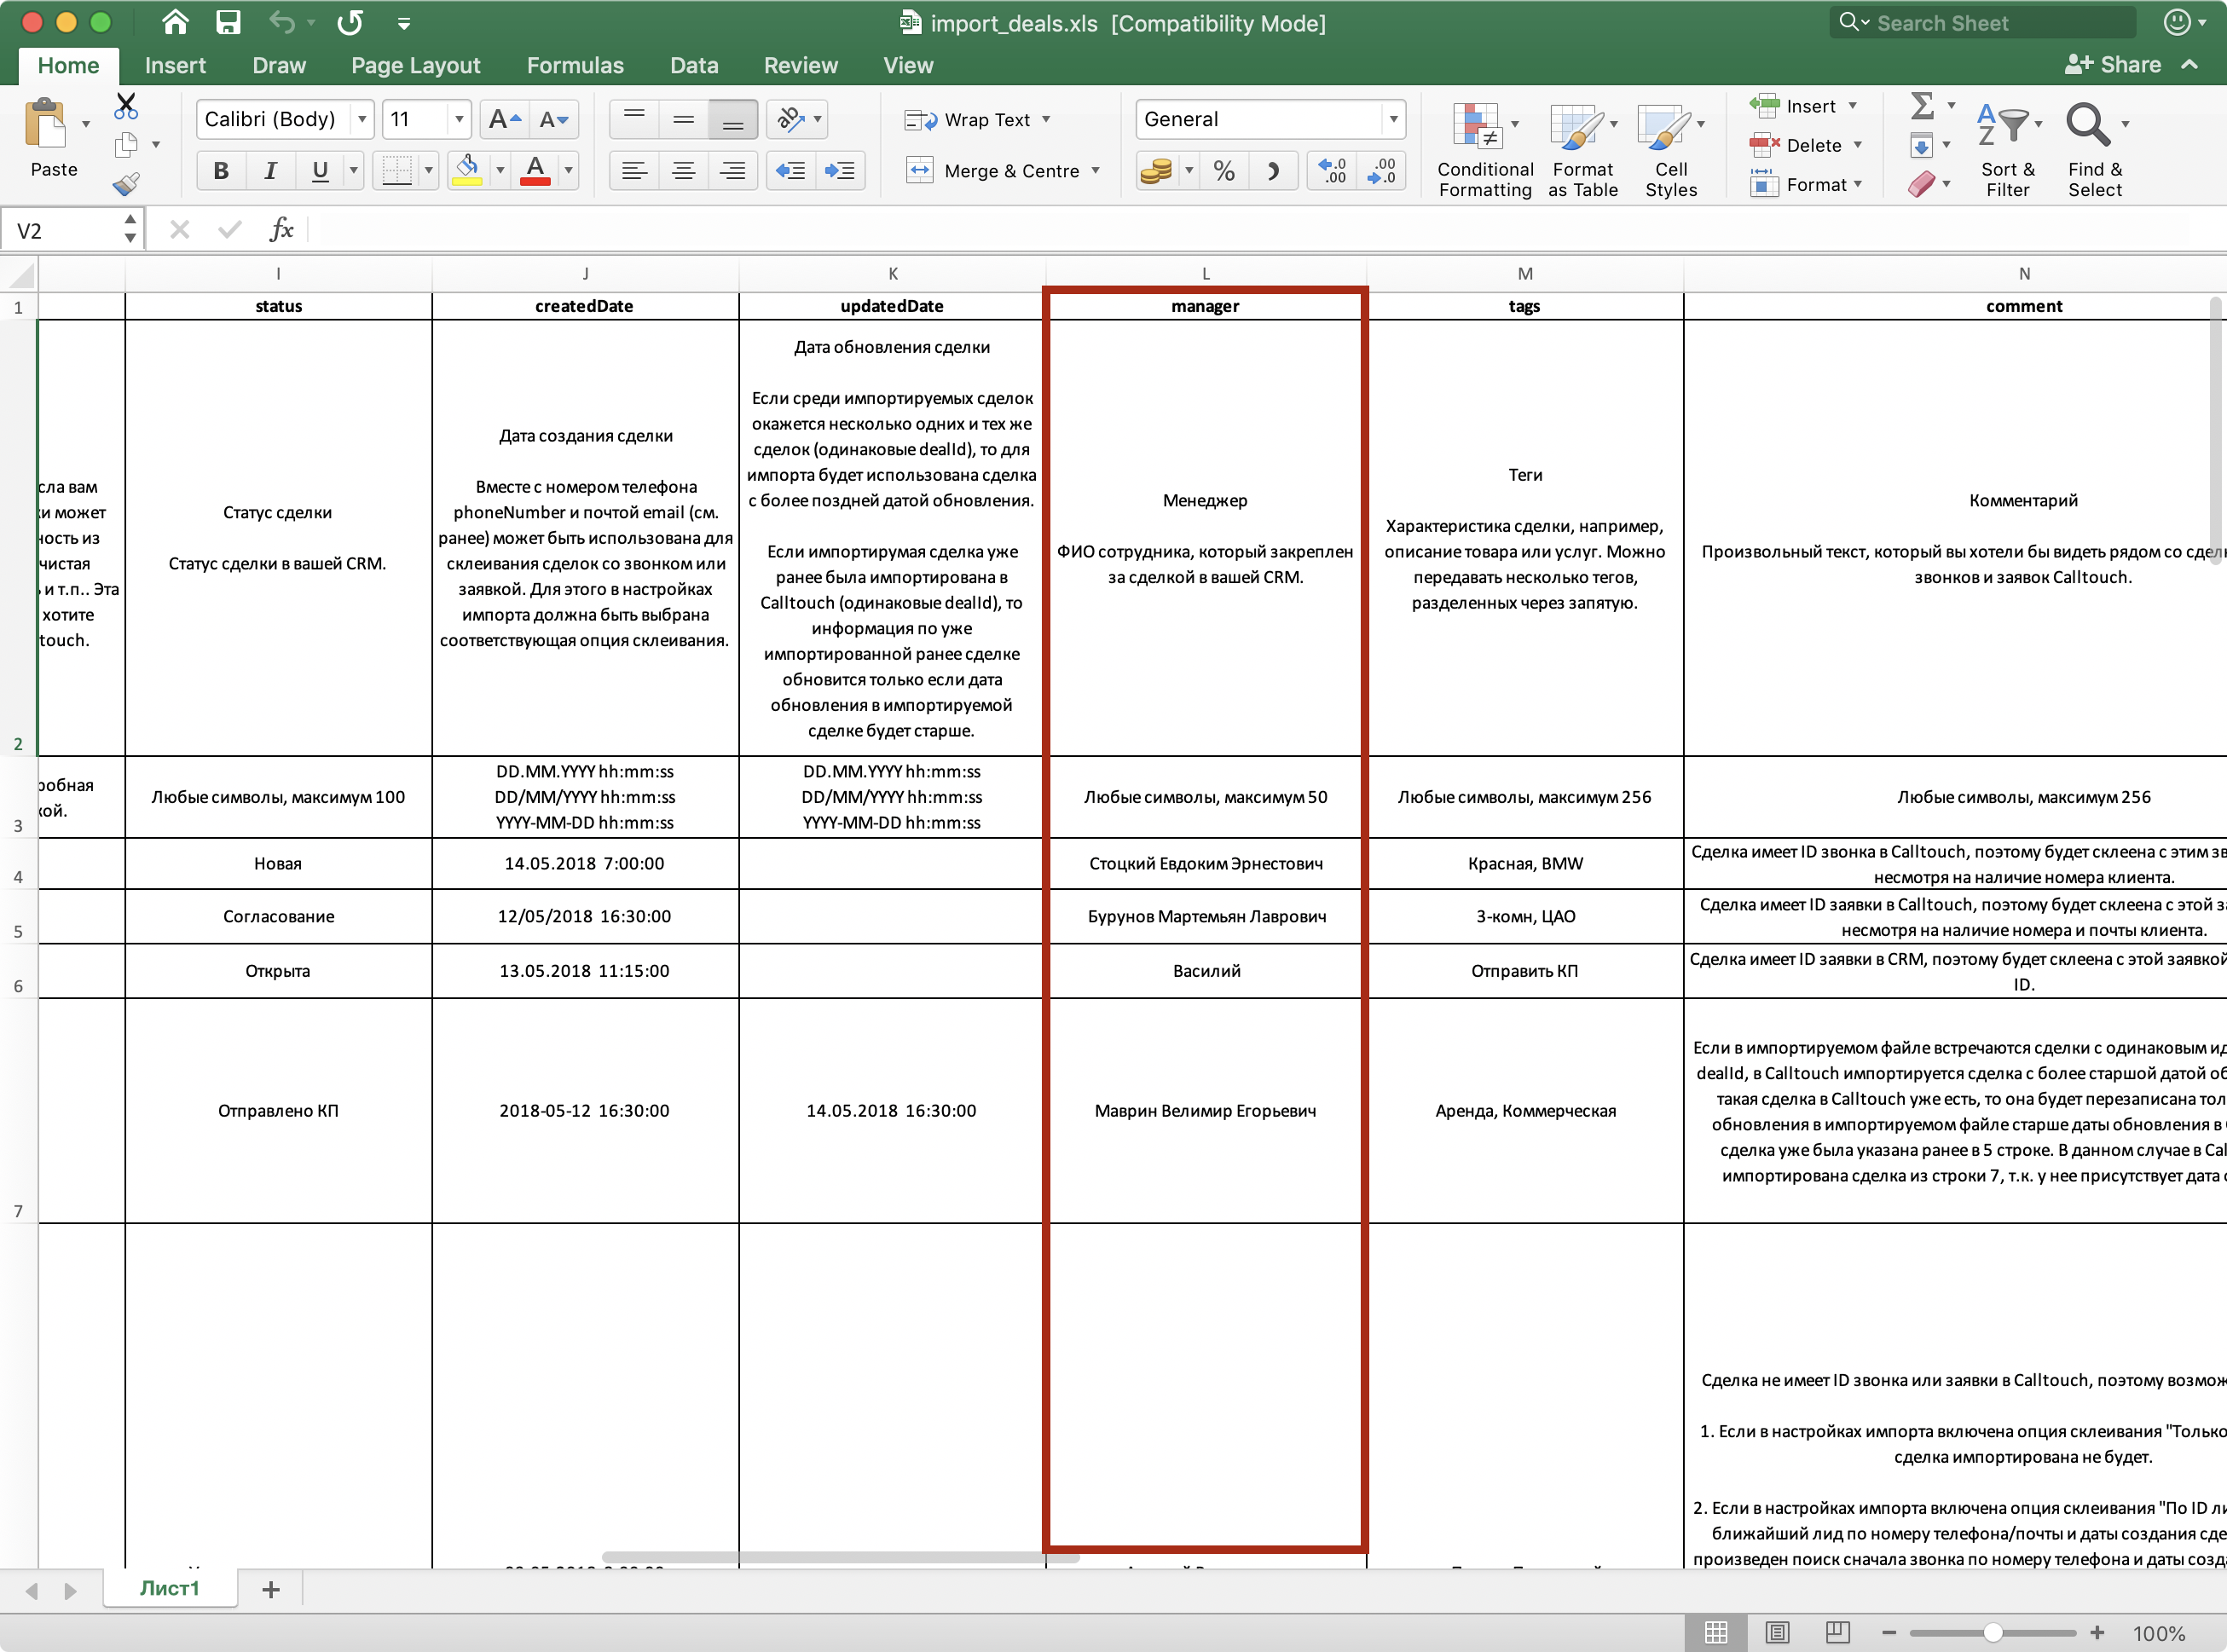Open Conditional Formatting menu
The image size is (2227, 1652).
tap(1485, 150)
